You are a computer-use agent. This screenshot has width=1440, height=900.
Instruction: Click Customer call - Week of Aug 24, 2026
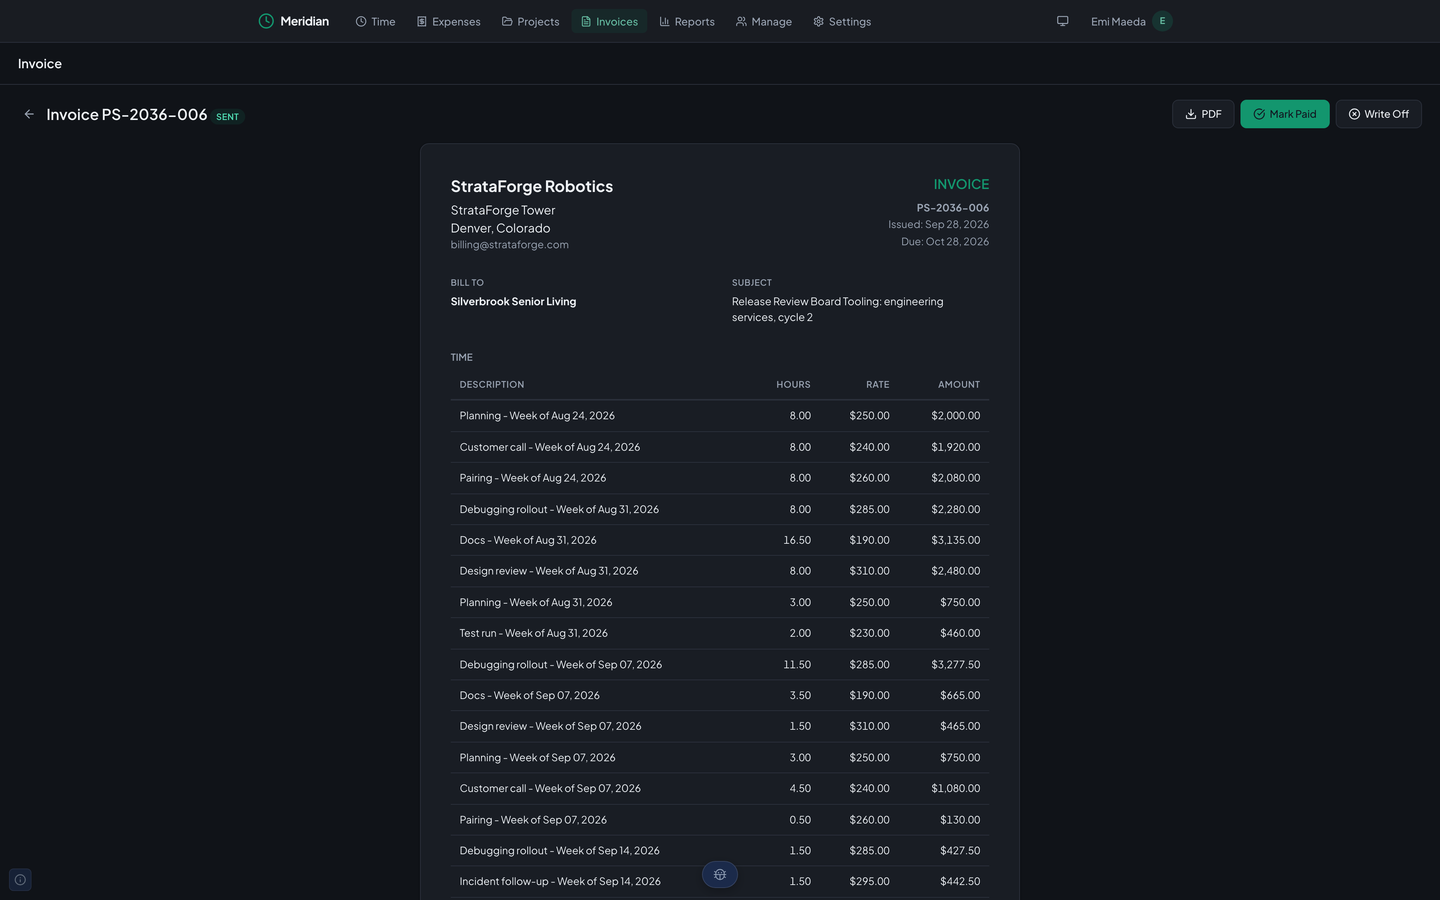pyautogui.click(x=720, y=447)
